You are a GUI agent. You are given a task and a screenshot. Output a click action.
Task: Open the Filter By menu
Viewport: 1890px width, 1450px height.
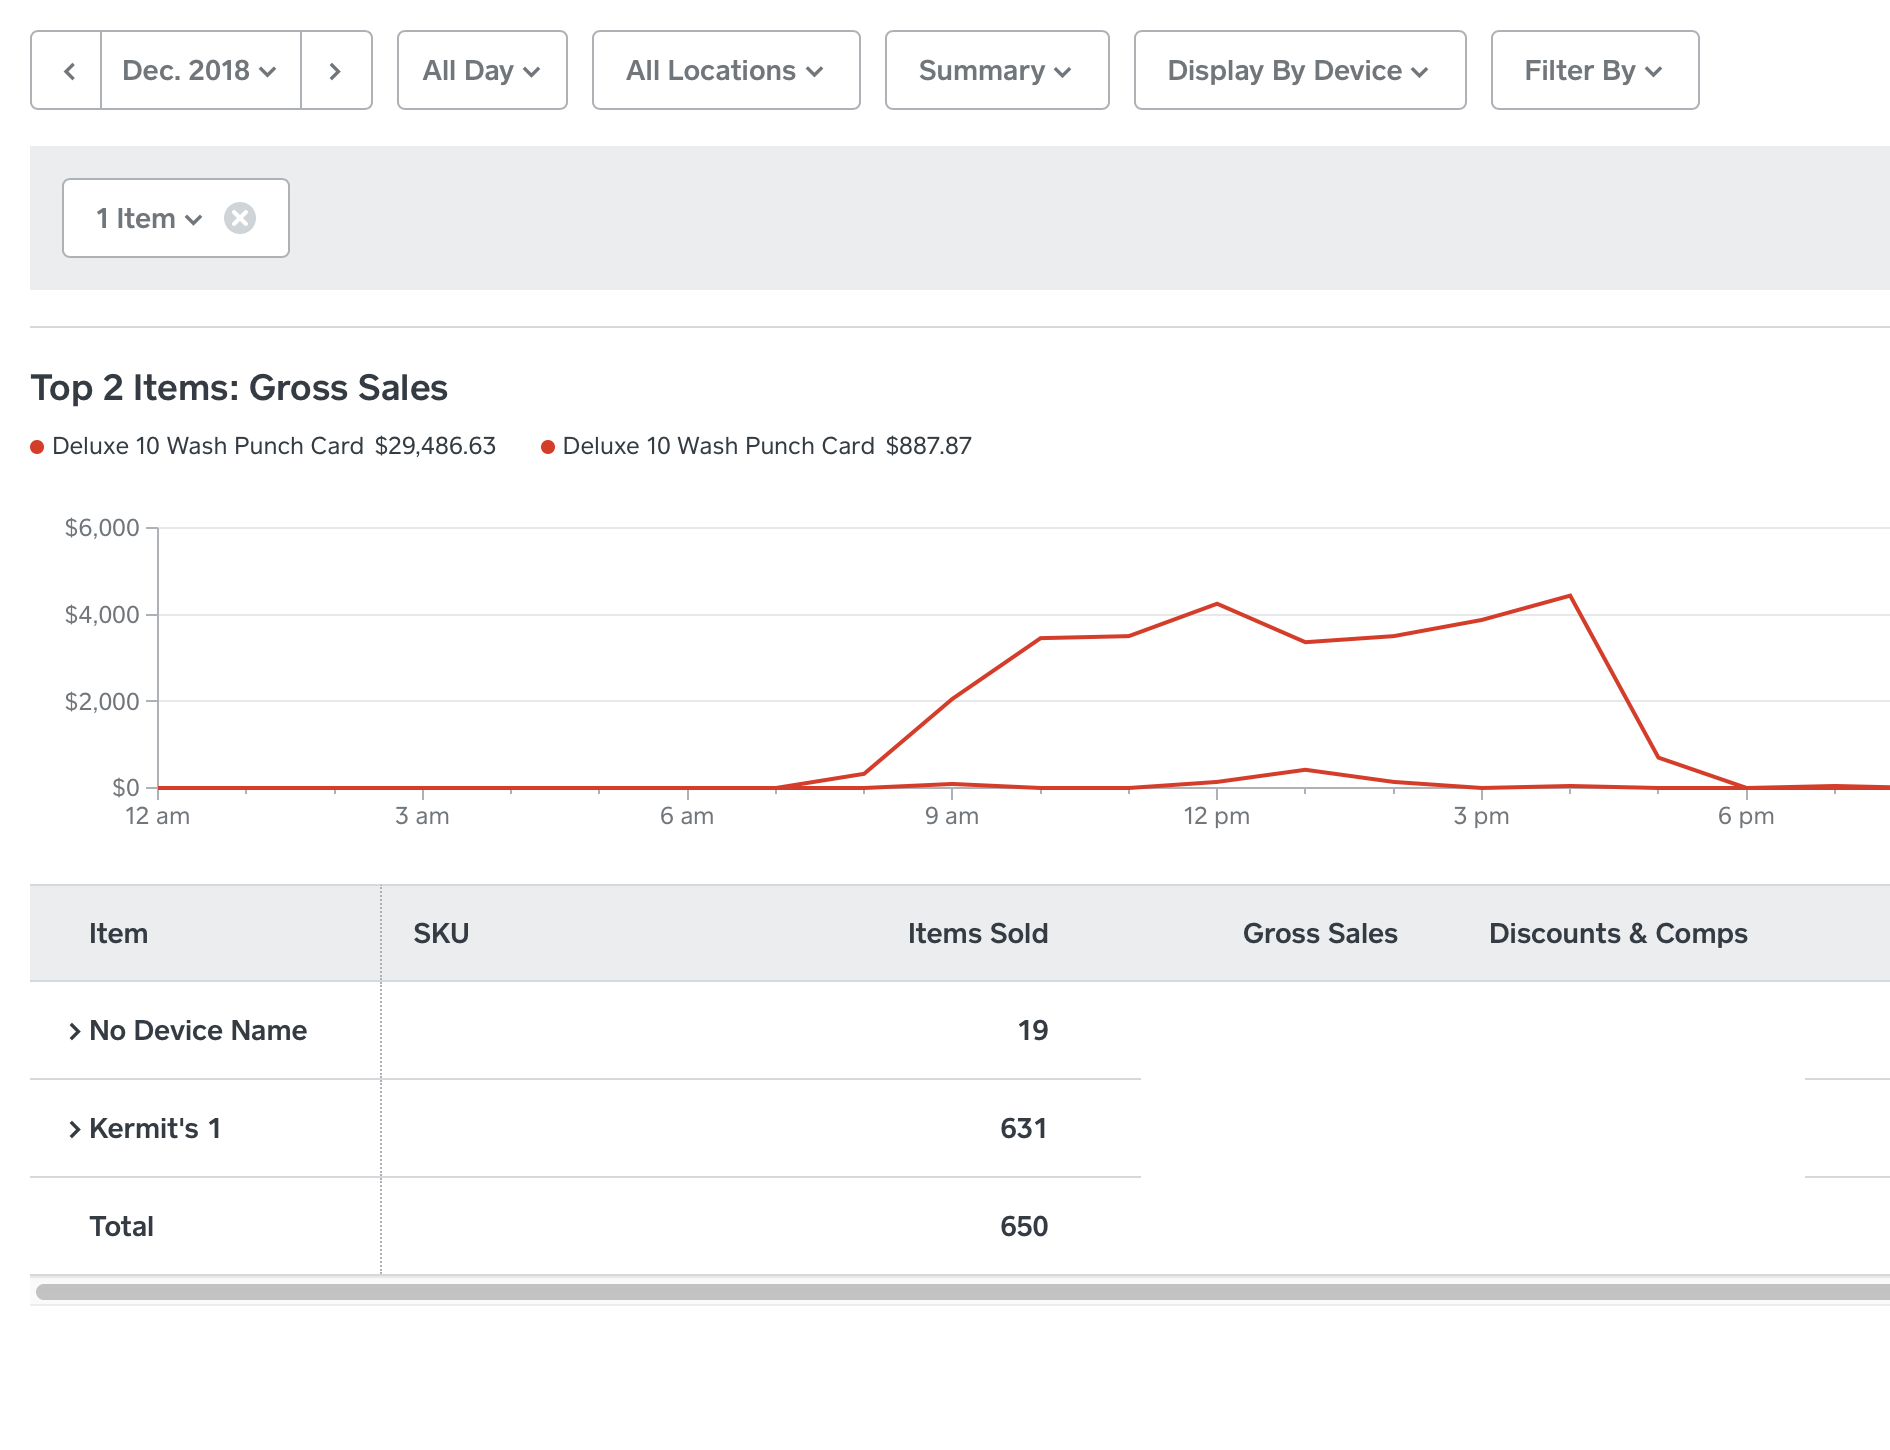(x=1594, y=71)
